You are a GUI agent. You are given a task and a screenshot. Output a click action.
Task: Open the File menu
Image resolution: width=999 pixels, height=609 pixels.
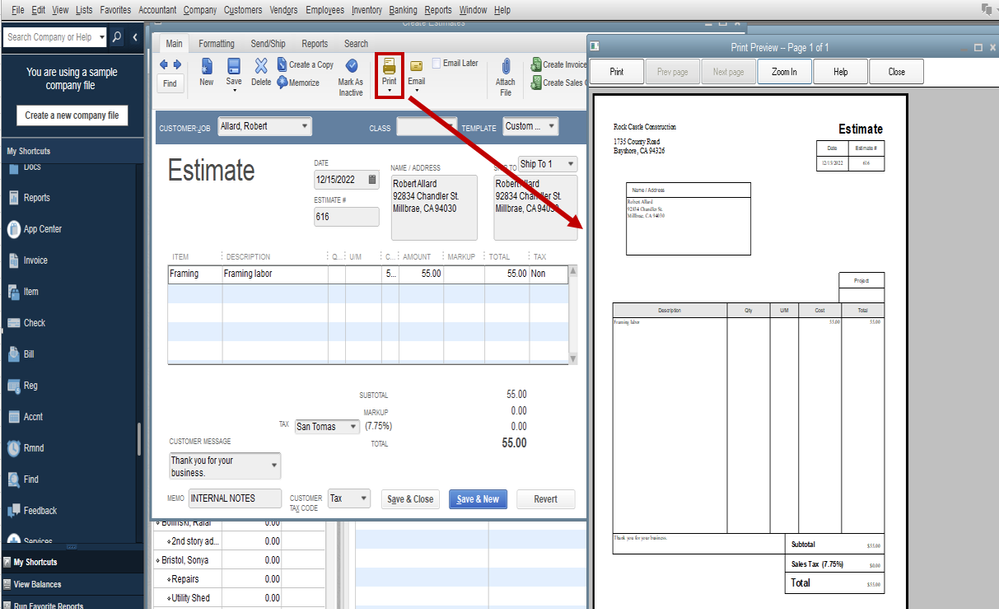(18, 10)
